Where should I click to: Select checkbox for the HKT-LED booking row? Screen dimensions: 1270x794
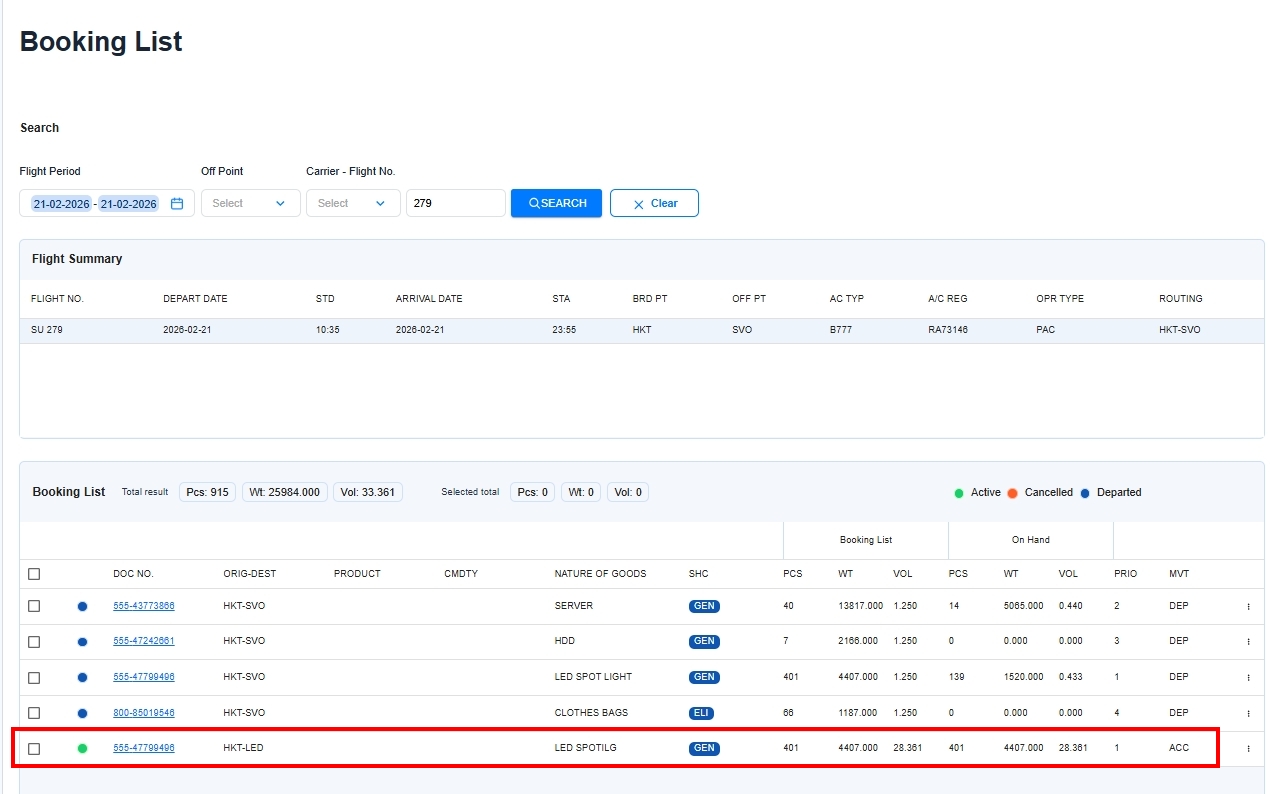34,748
